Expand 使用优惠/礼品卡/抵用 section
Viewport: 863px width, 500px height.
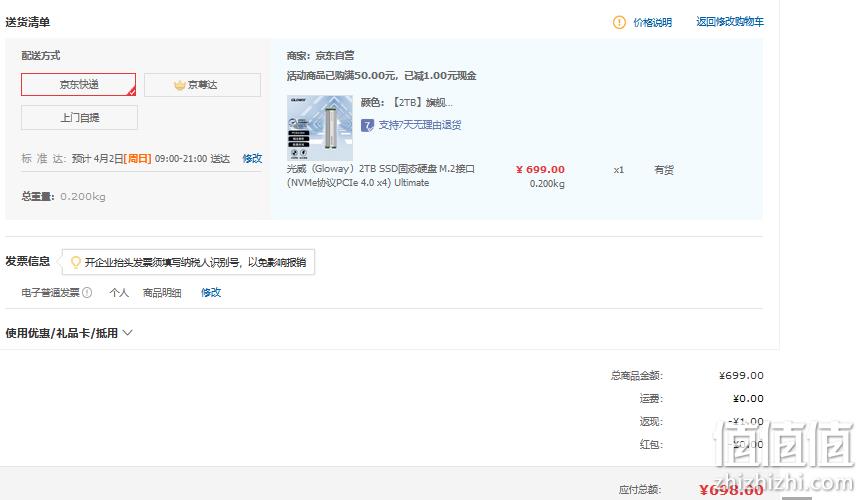tap(69, 333)
